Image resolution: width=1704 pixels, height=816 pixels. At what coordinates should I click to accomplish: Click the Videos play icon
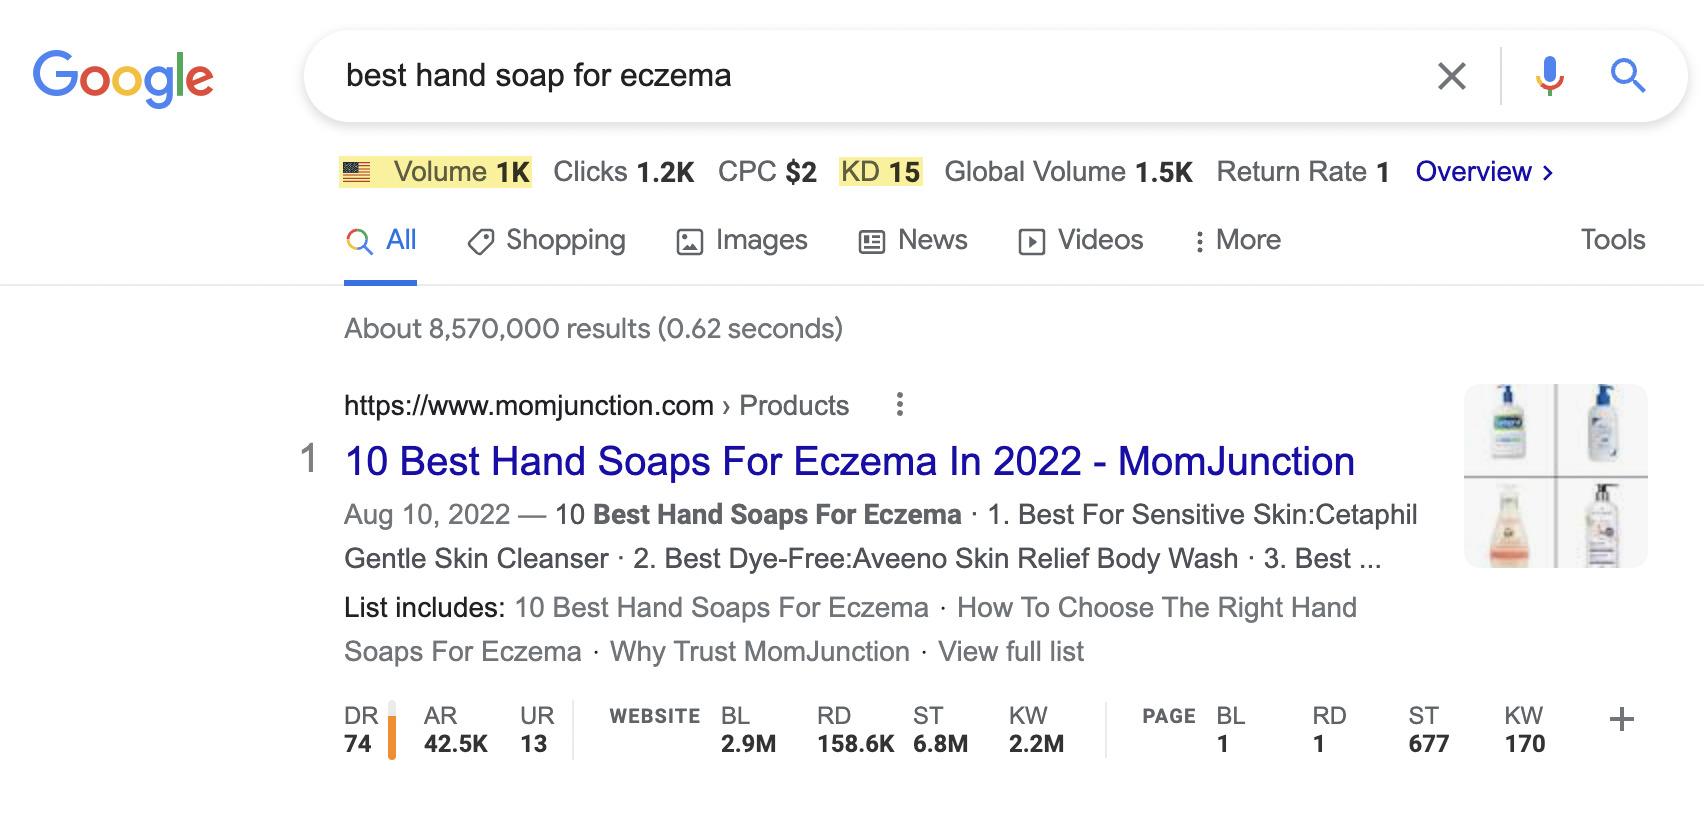[x=1031, y=240]
